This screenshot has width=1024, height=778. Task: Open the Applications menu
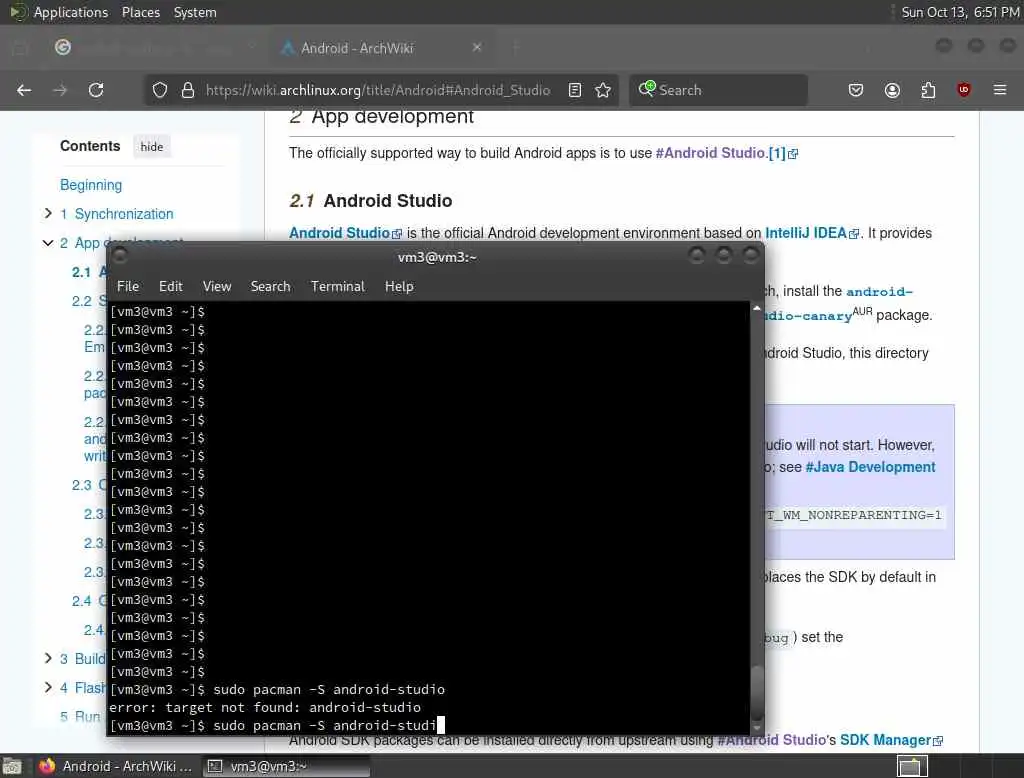click(x=71, y=12)
